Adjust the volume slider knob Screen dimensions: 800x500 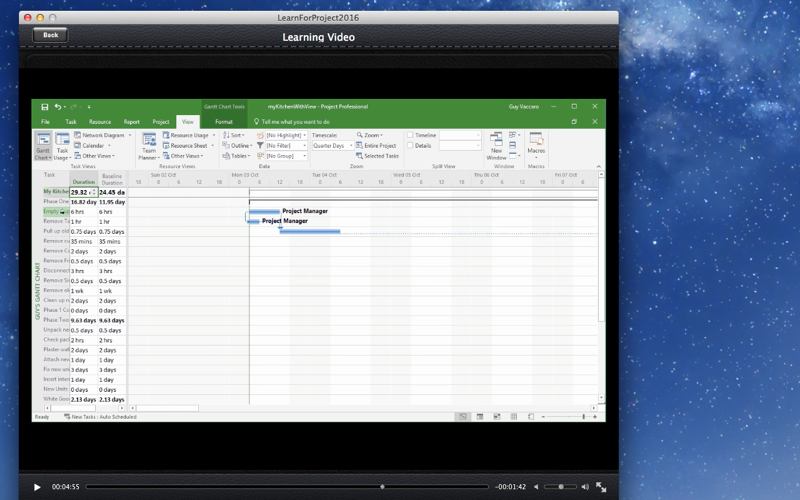coord(561,487)
